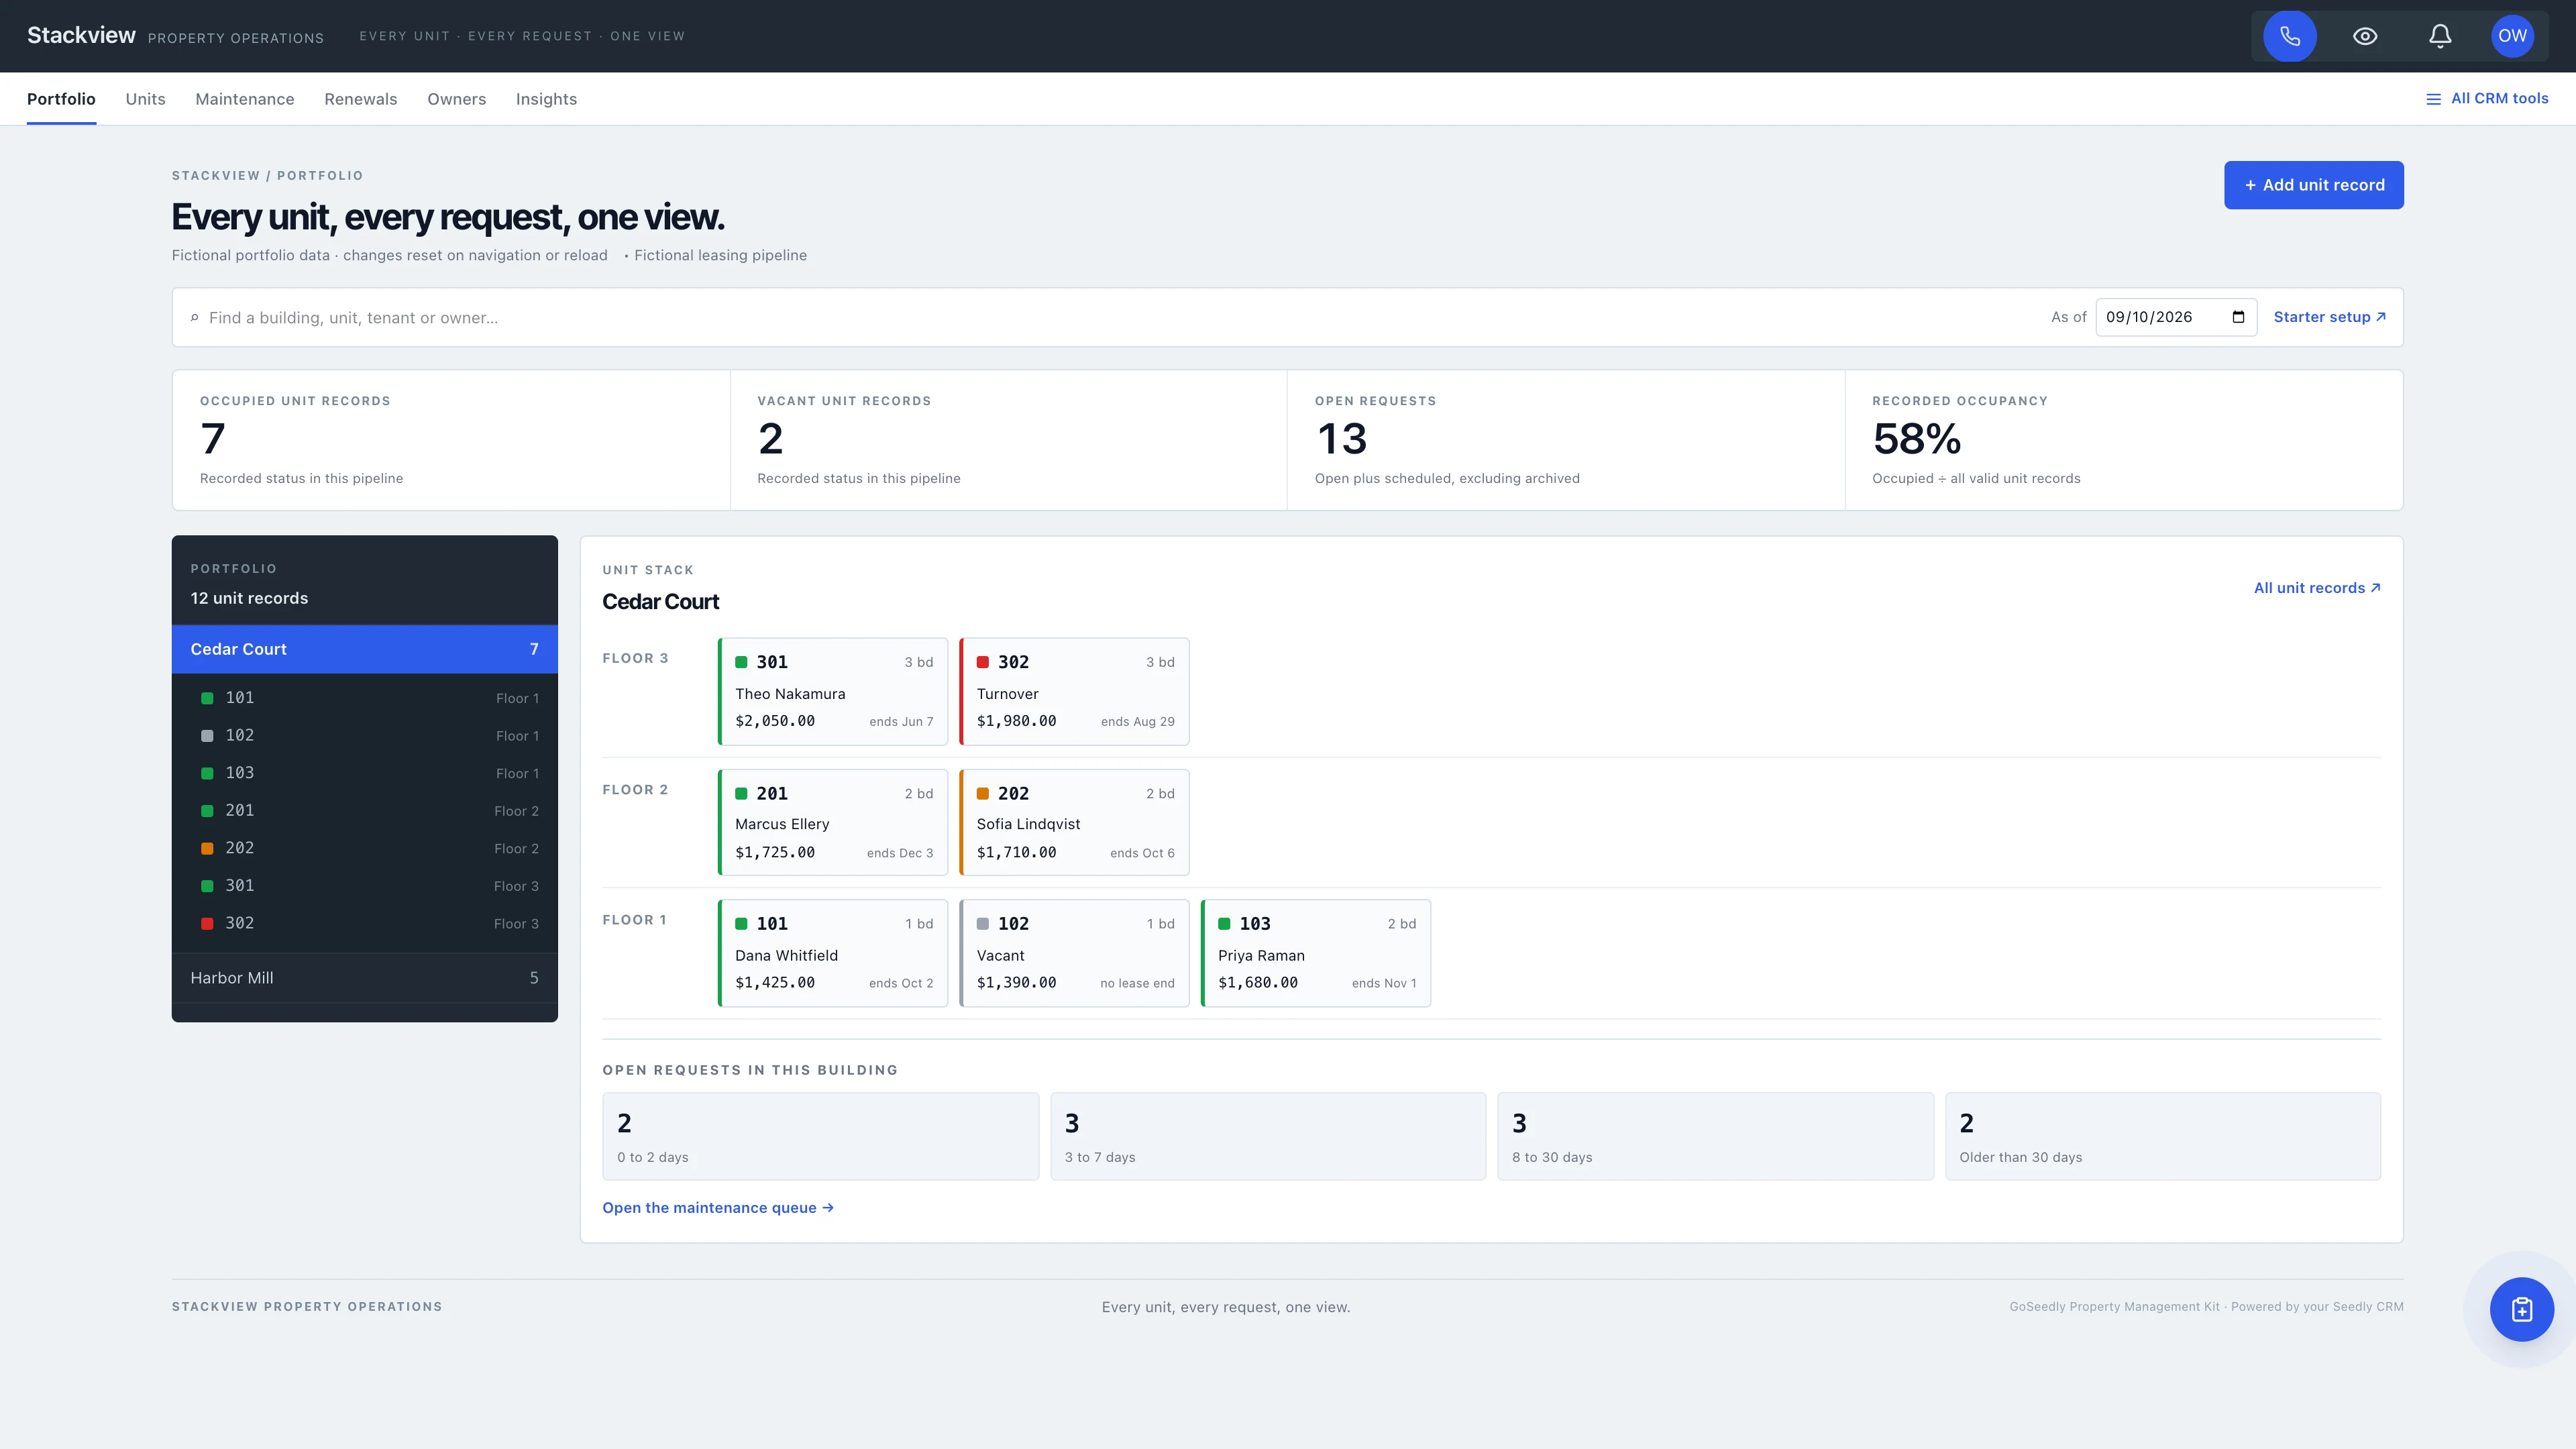Click the gray status square on card 102
This screenshot has width=2576, height=1449.
tap(983, 924)
